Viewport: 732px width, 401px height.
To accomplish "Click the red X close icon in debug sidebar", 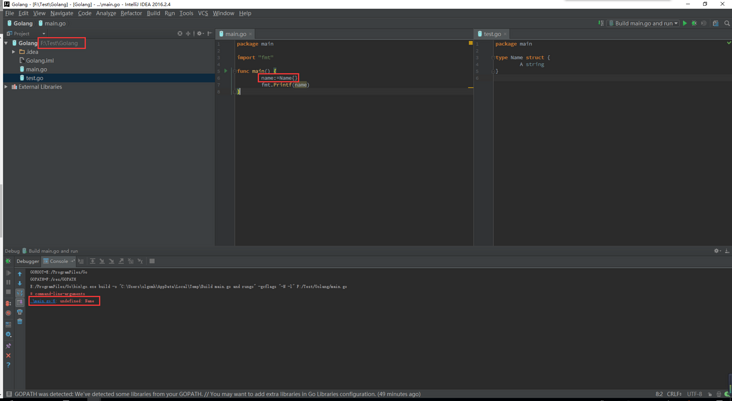I will tap(9, 355).
